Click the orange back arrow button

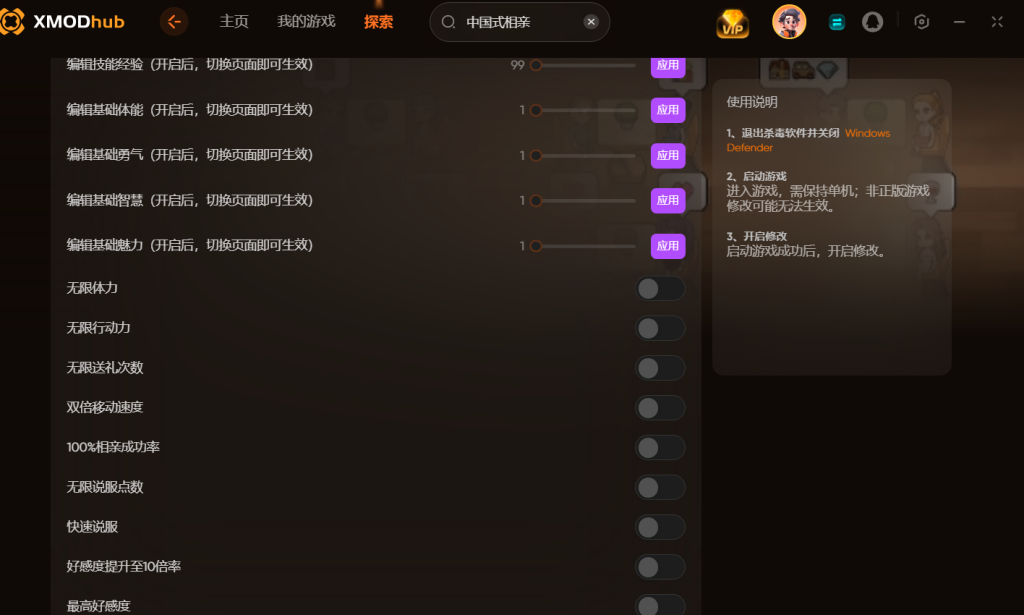[174, 22]
